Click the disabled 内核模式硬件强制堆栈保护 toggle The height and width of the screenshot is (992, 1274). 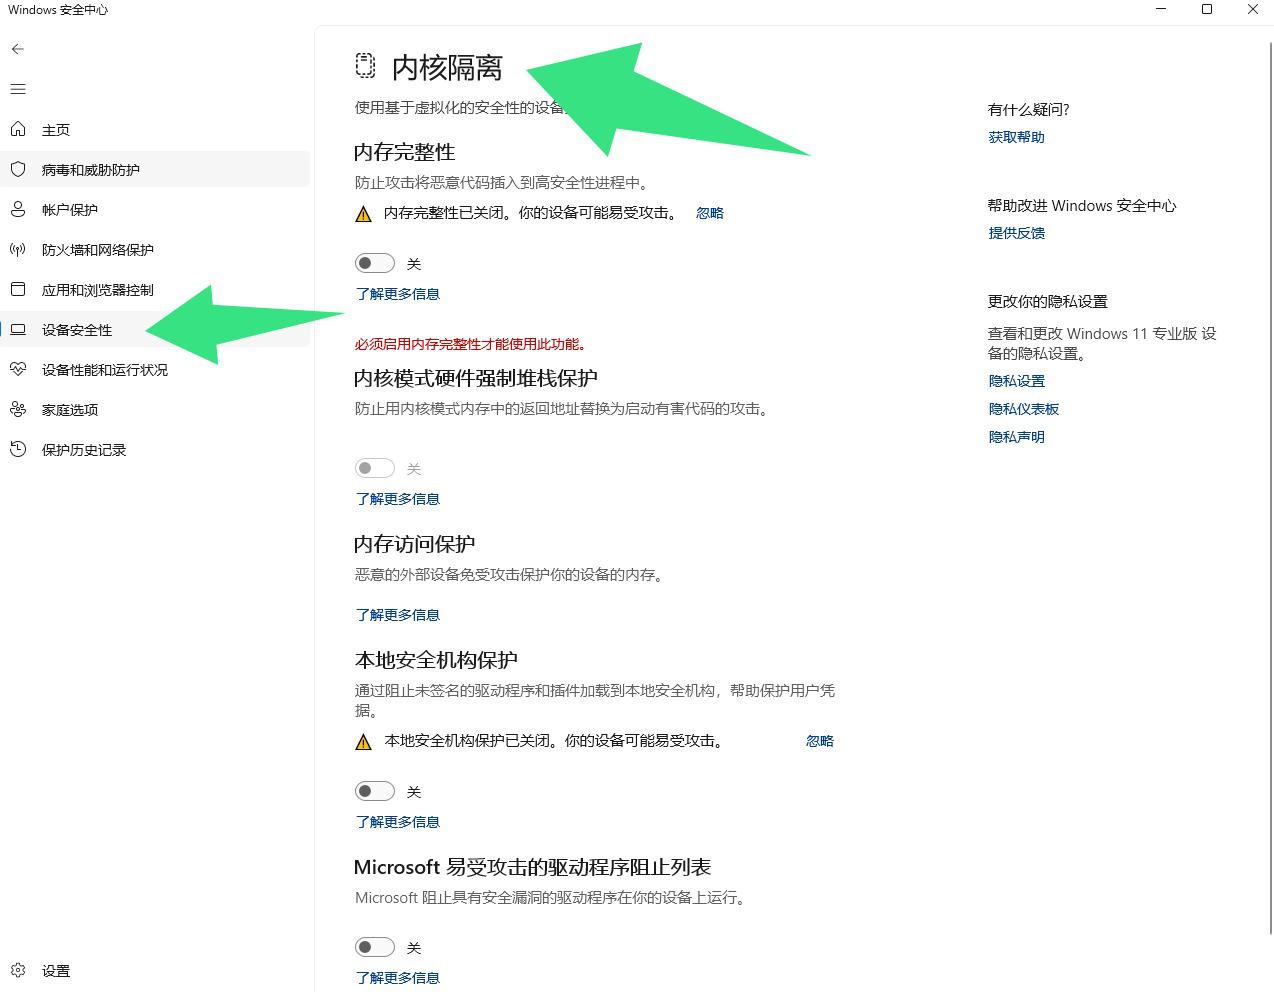pos(375,468)
